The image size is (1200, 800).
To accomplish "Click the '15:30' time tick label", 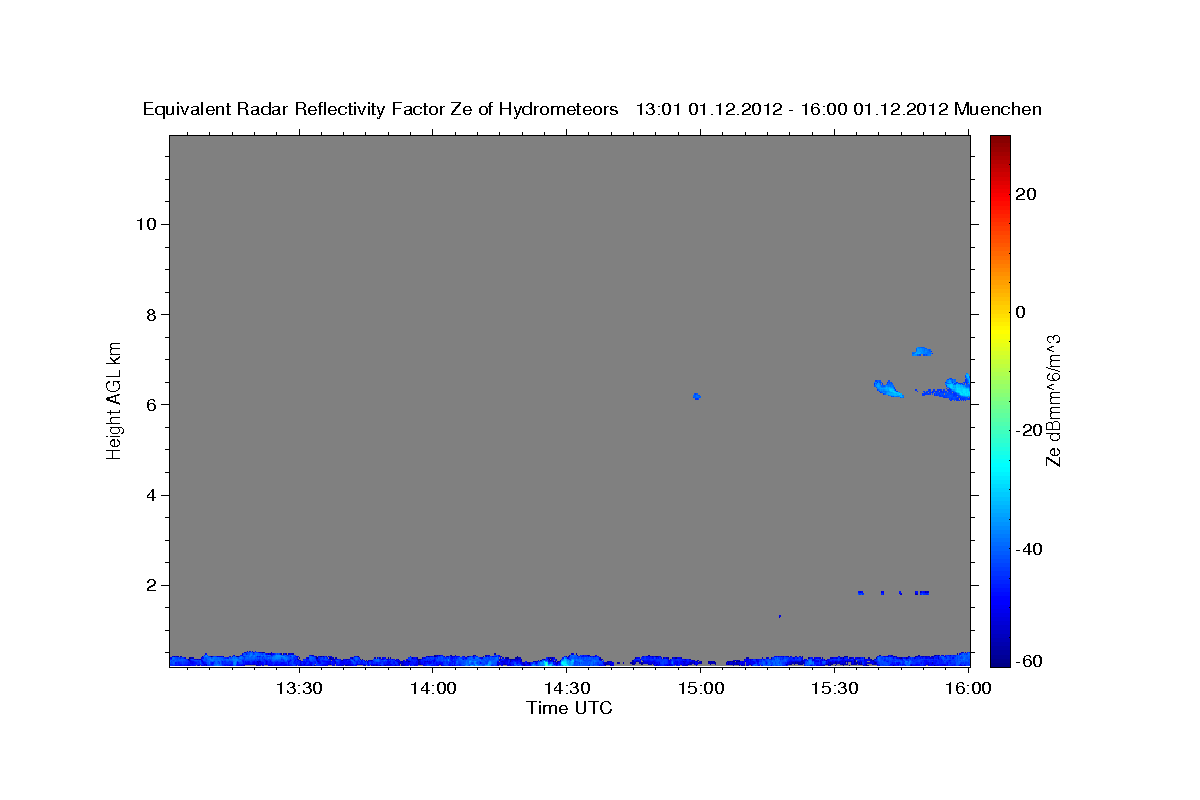I will 835,688.
